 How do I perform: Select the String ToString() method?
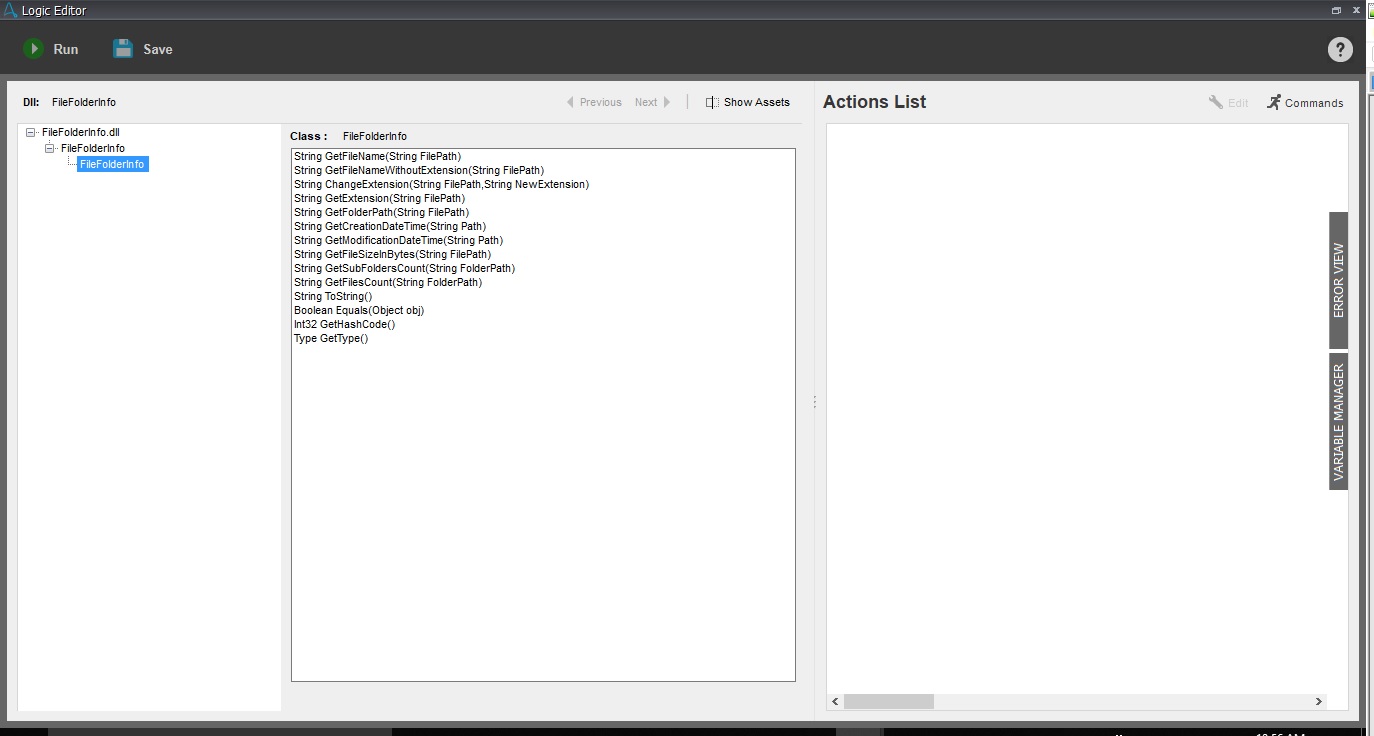tap(333, 296)
